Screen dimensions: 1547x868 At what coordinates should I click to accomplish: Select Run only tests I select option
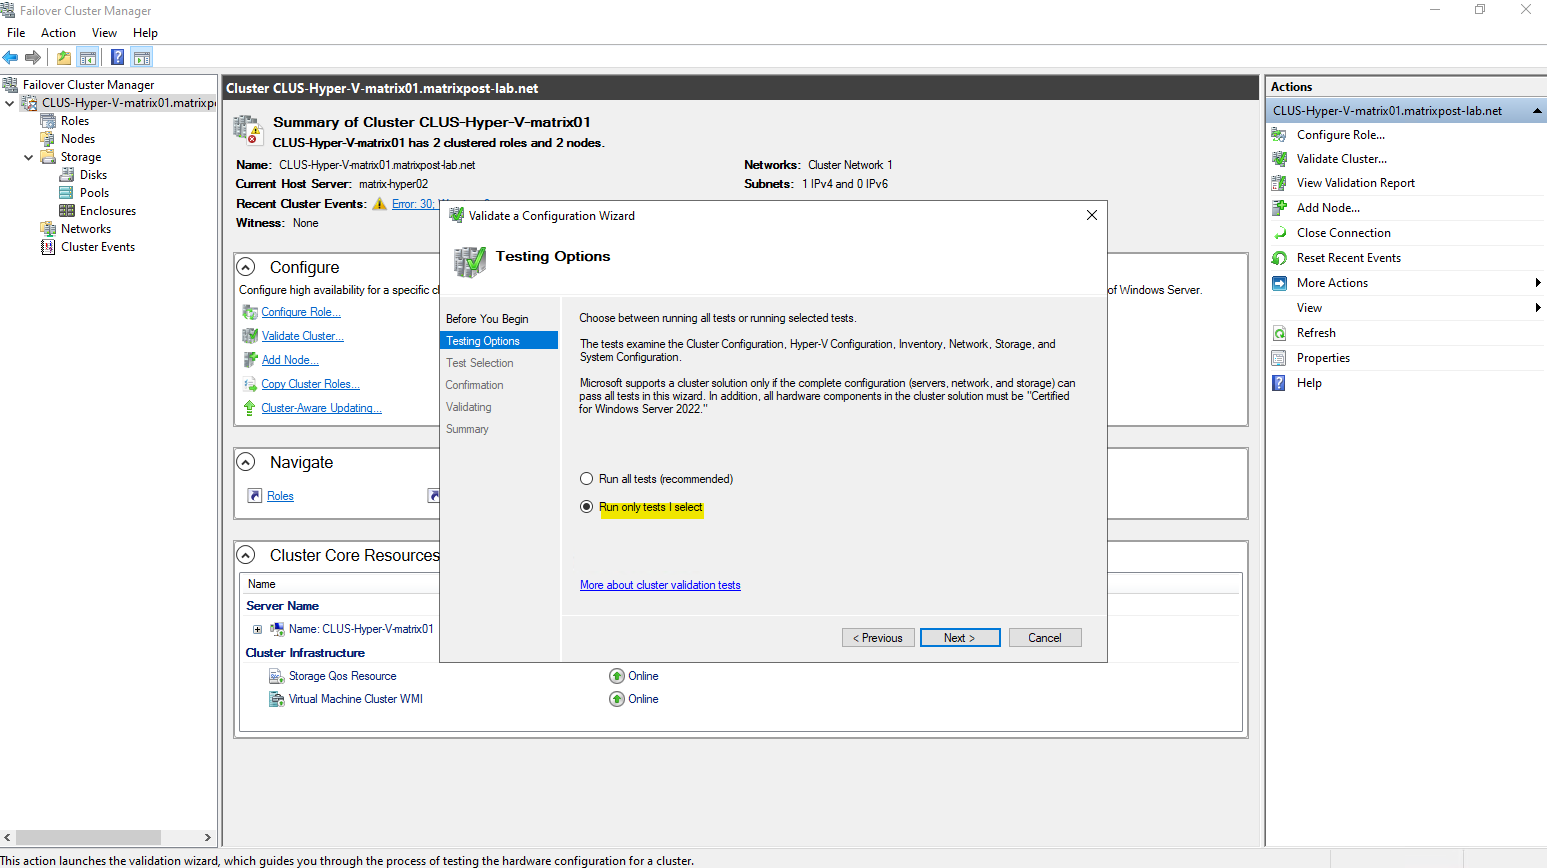click(587, 507)
